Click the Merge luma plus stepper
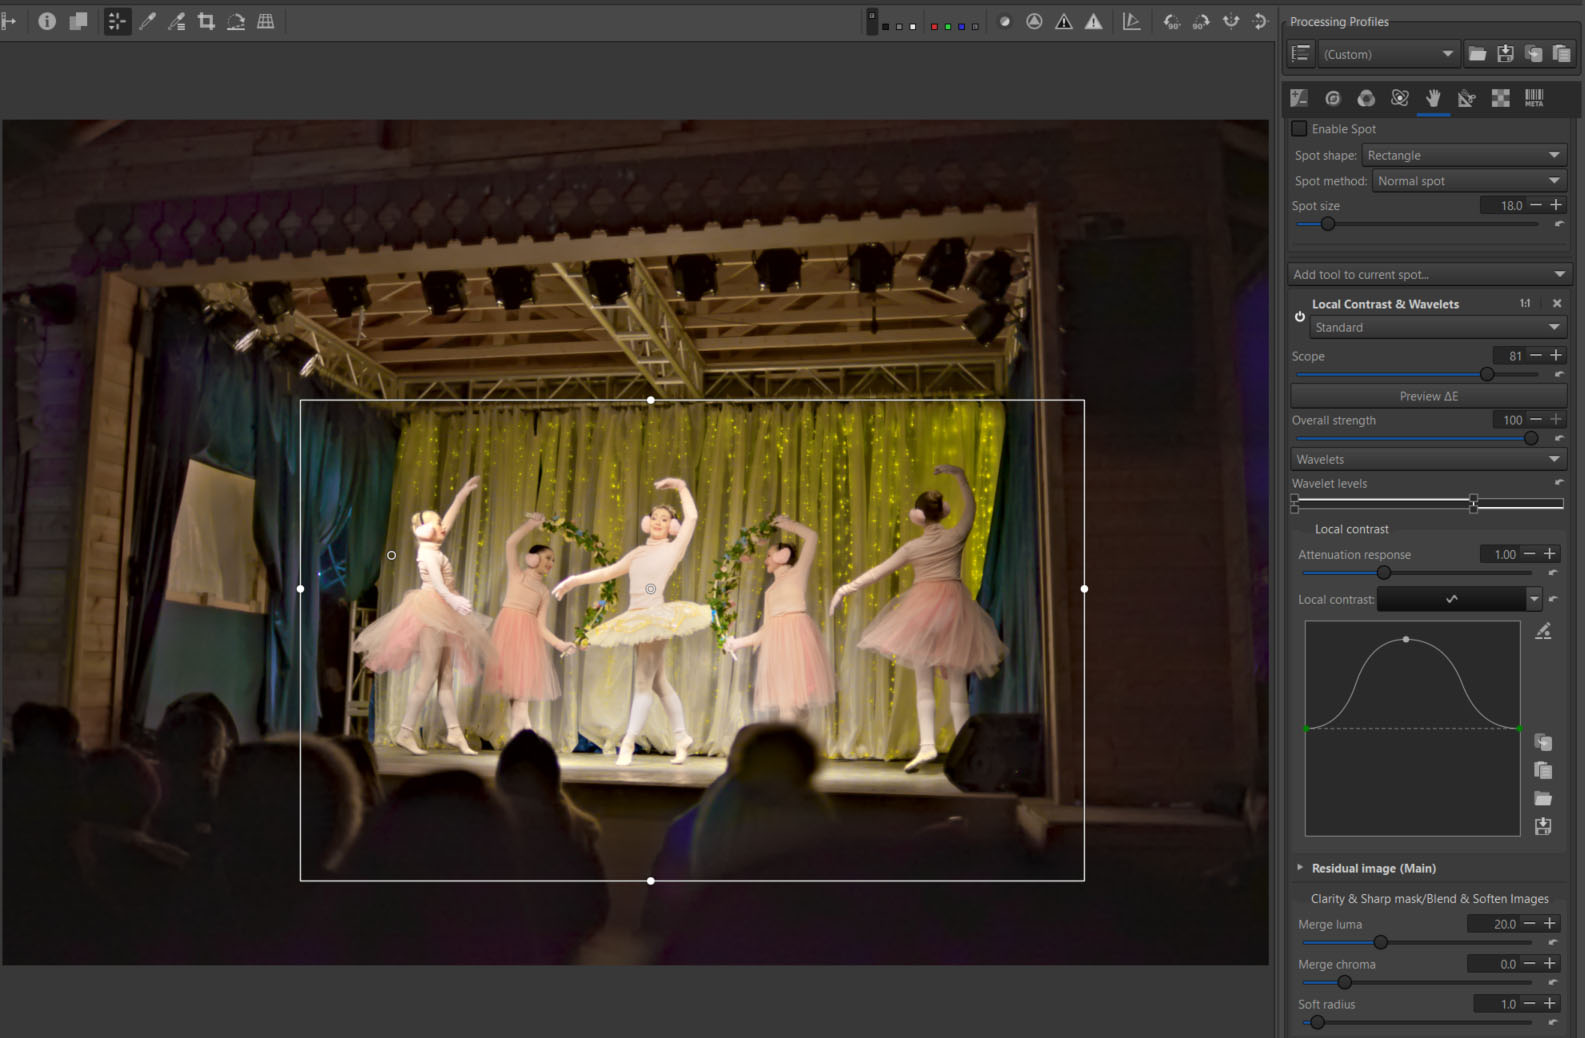 [x=1550, y=924]
